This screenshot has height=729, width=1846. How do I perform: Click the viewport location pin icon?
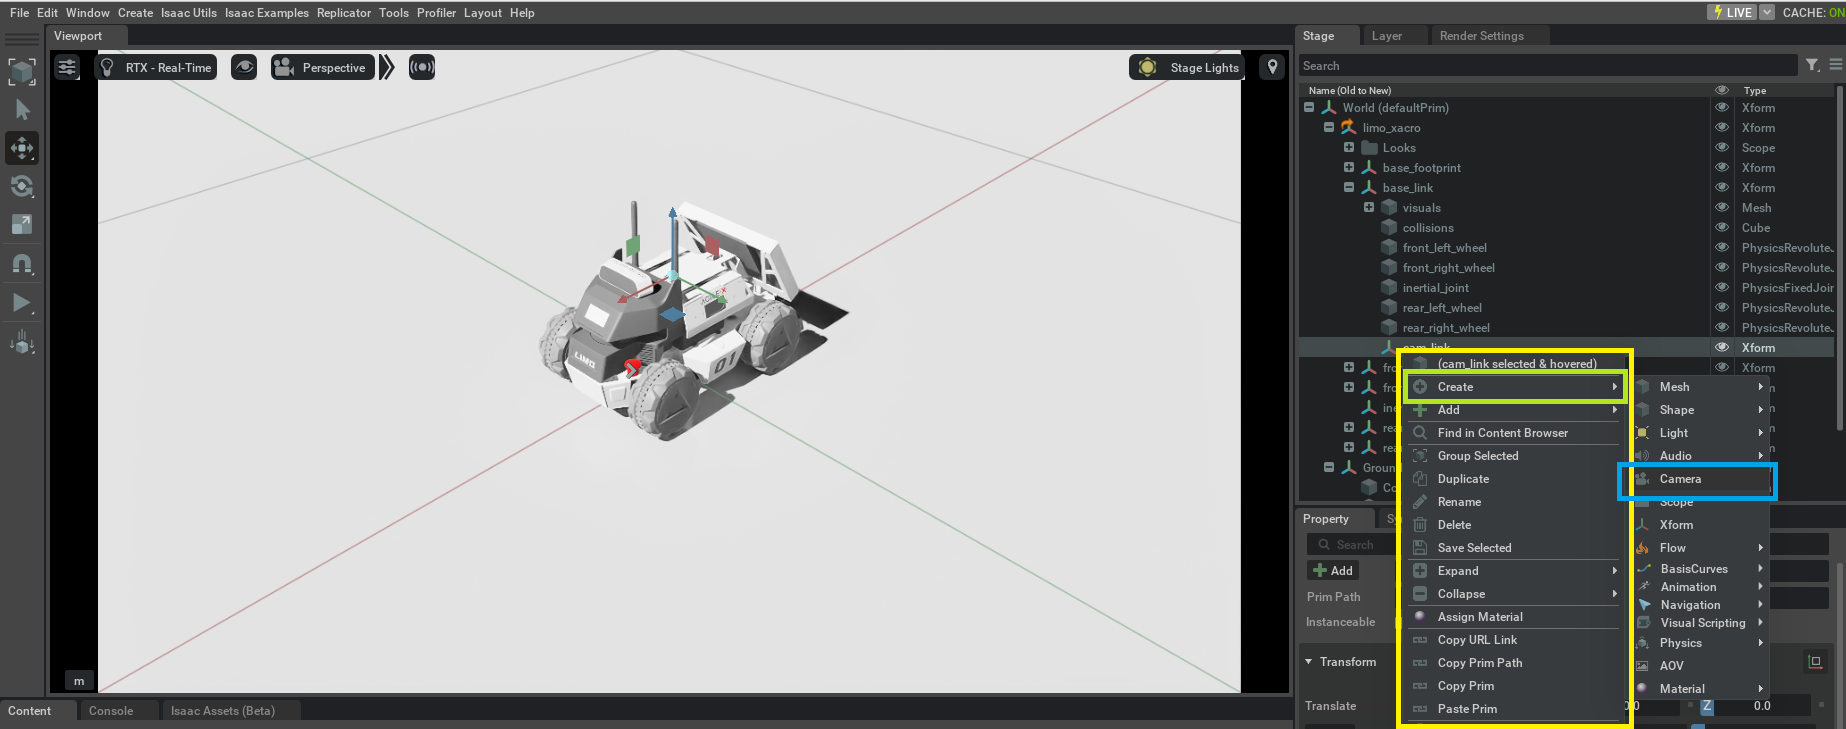tap(1272, 67)
